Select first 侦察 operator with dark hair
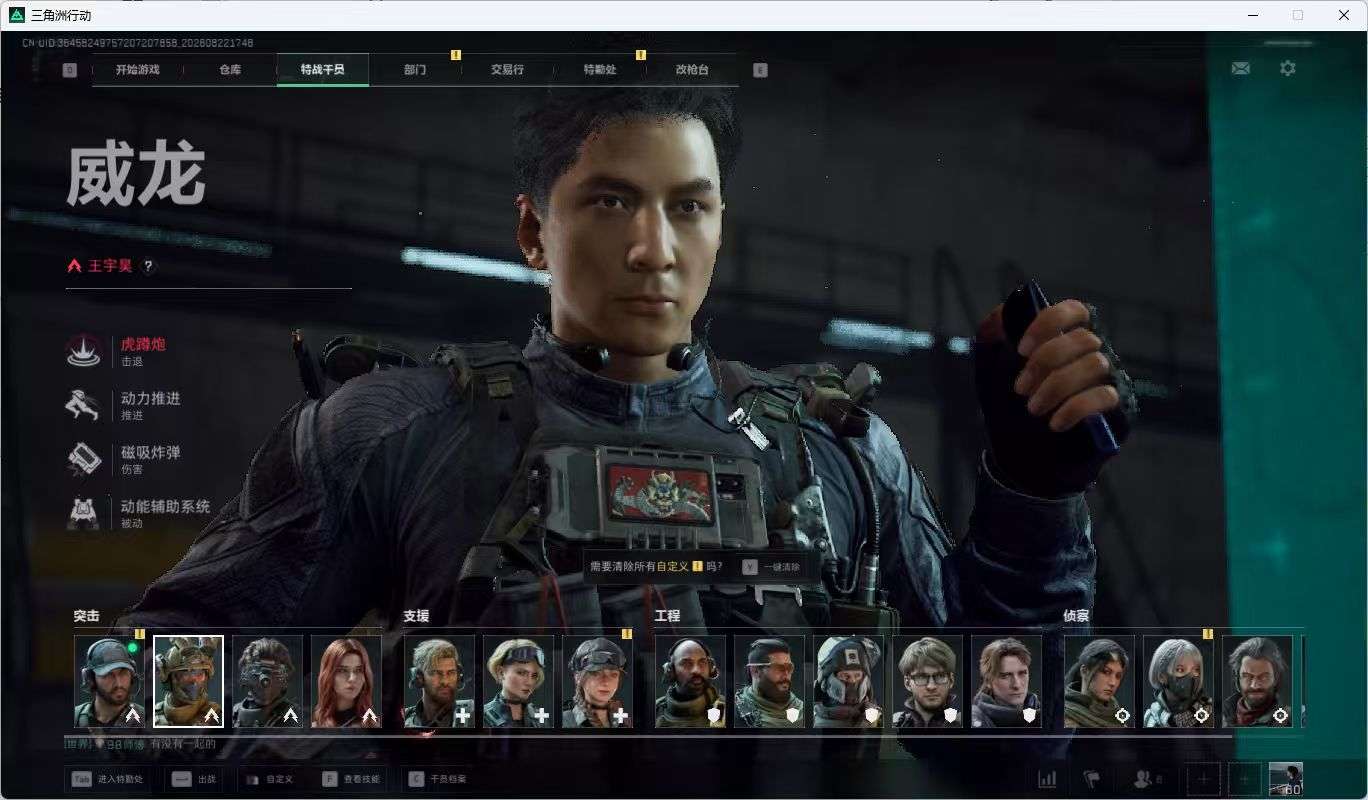The width and height of the screenshot is (1368, 800). 1099,682
